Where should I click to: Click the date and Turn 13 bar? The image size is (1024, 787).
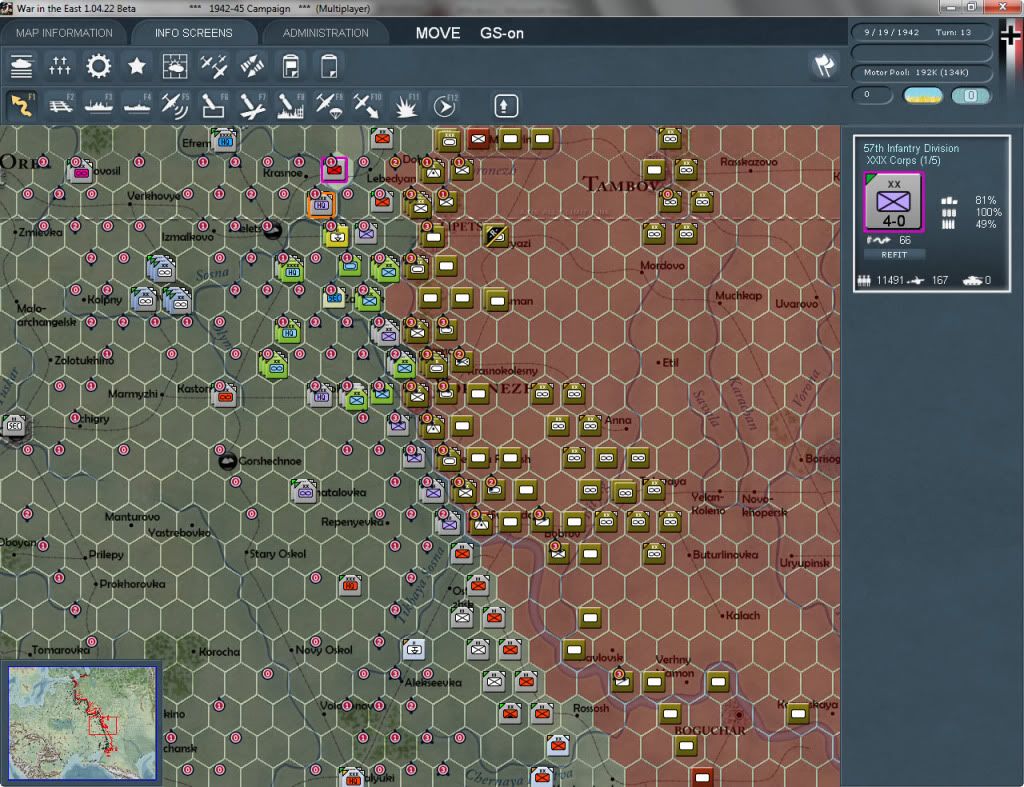[x=921, y=32]
